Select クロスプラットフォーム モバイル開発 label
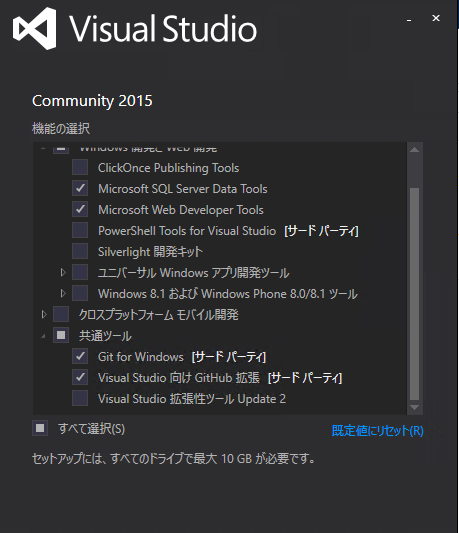This screenshot has height=533, width=459. click(x=158, y=315)
